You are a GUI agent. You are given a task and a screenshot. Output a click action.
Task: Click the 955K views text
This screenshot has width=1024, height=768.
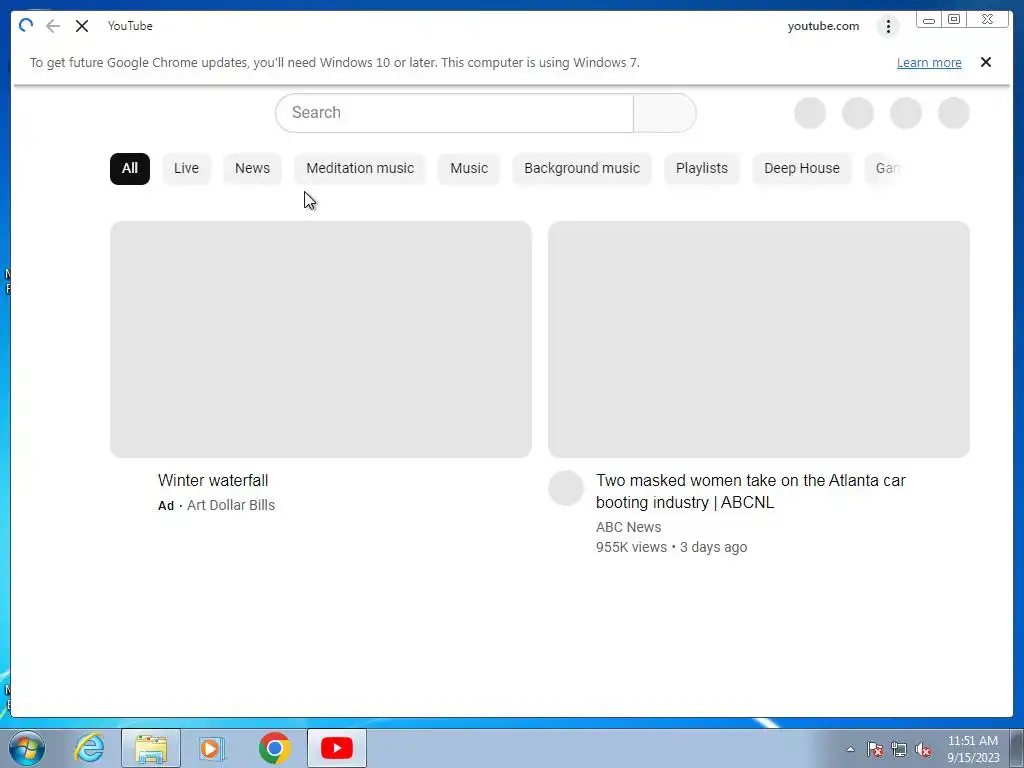(x=631, y=547)
